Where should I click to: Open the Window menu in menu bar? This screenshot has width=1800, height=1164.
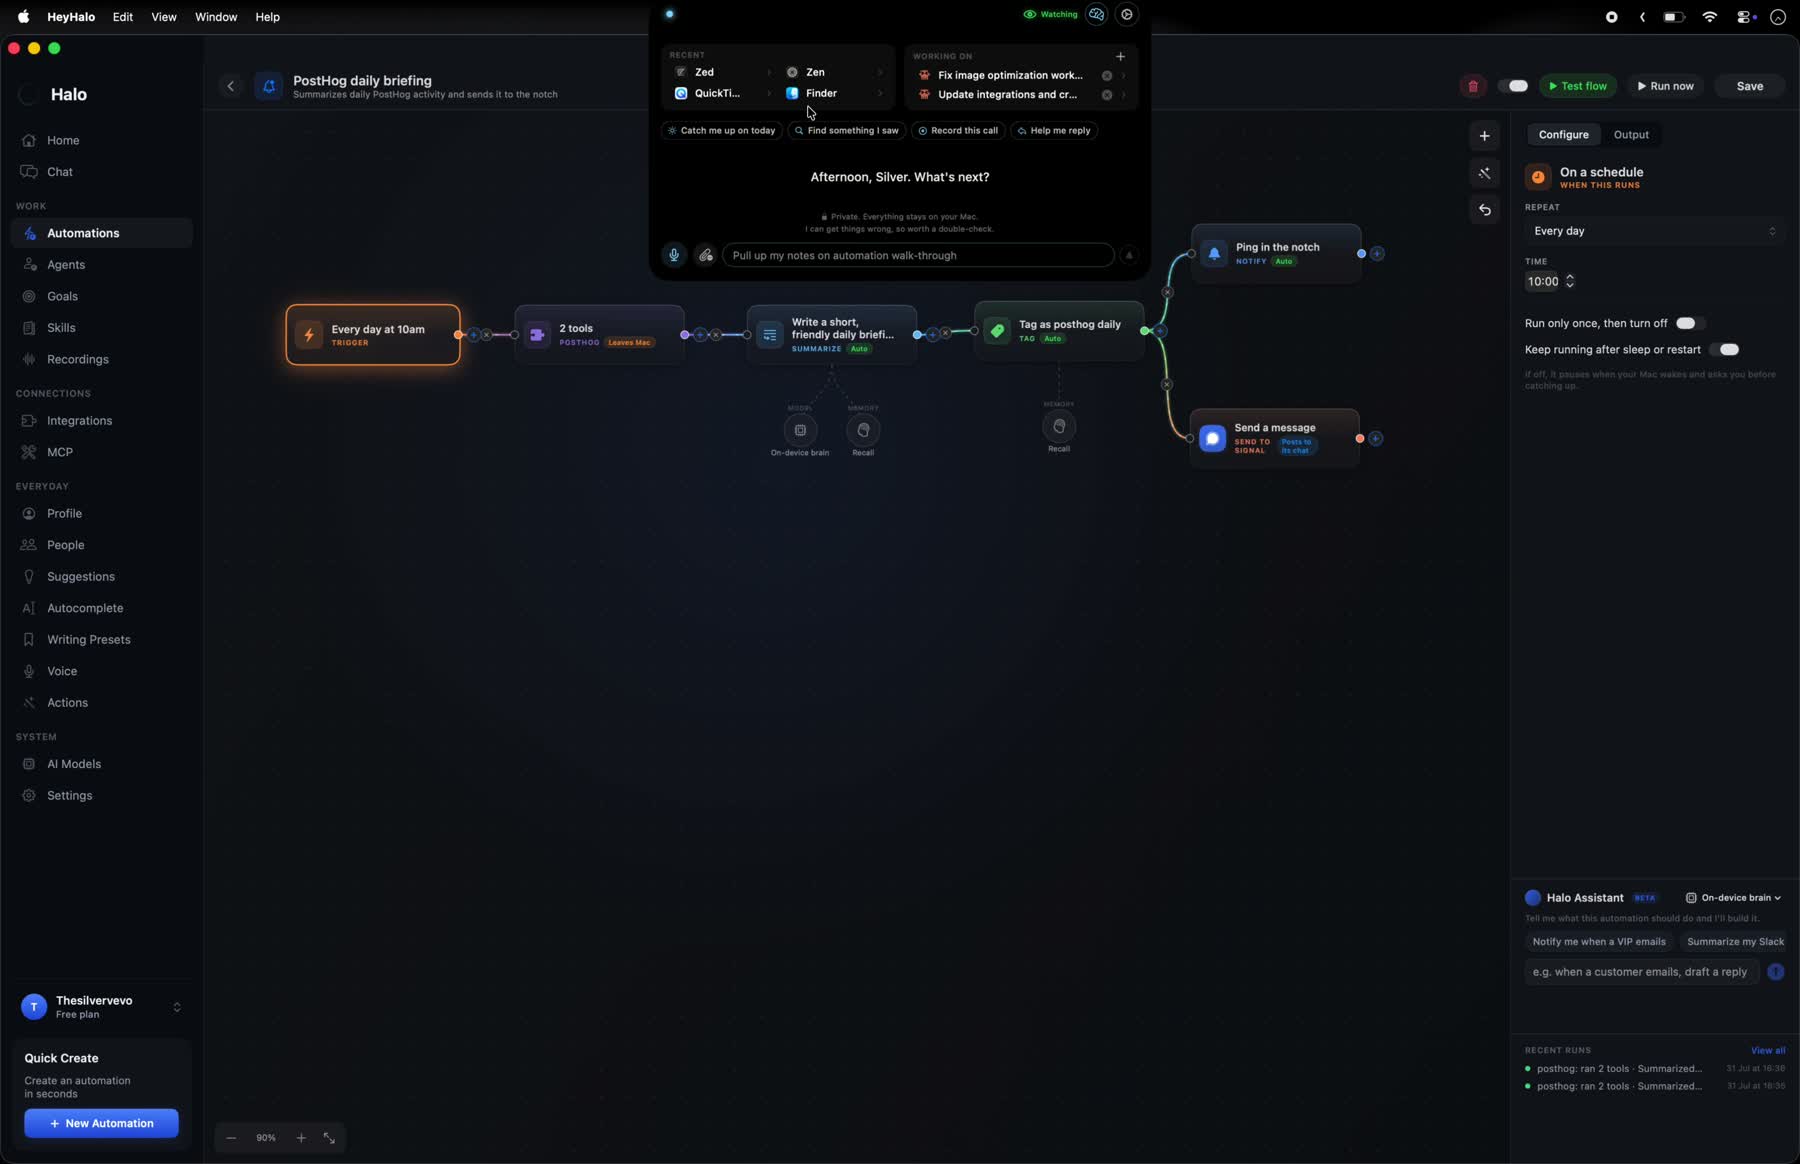pos(216,17)
